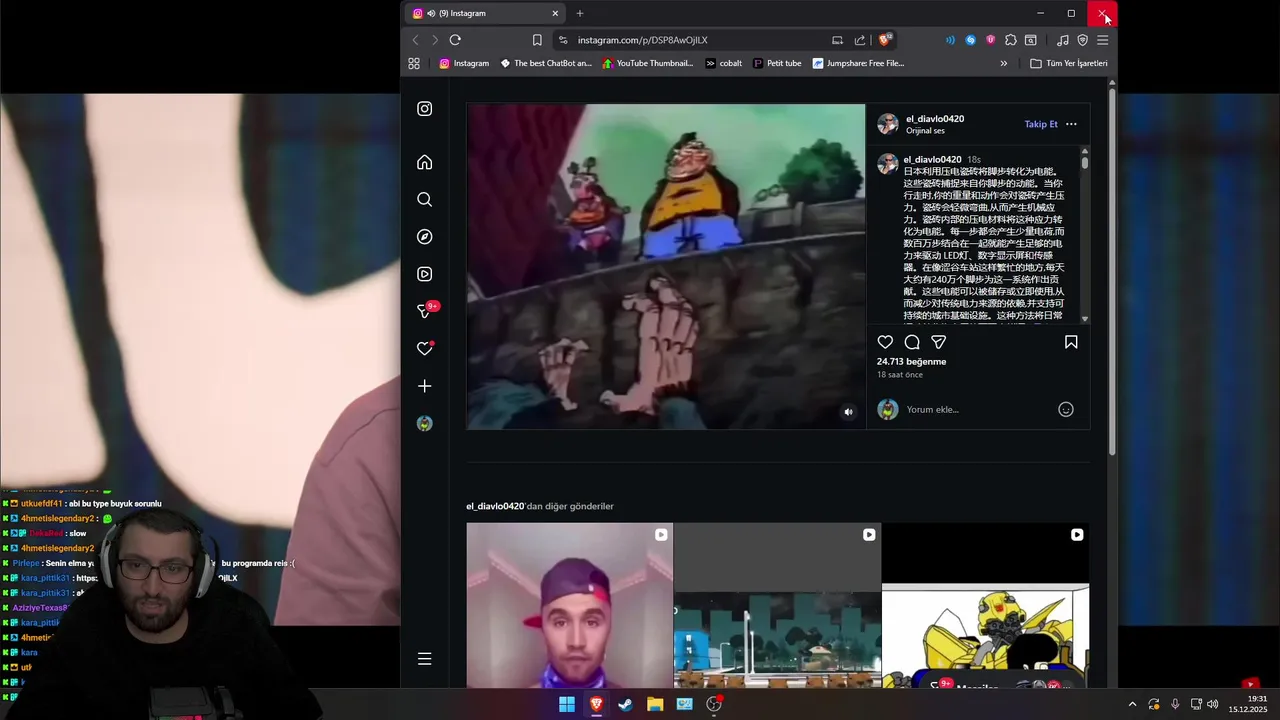Open the yellow robot cartoon reel thumbnail
This screenshot has height=720, width=1280.
985,605
